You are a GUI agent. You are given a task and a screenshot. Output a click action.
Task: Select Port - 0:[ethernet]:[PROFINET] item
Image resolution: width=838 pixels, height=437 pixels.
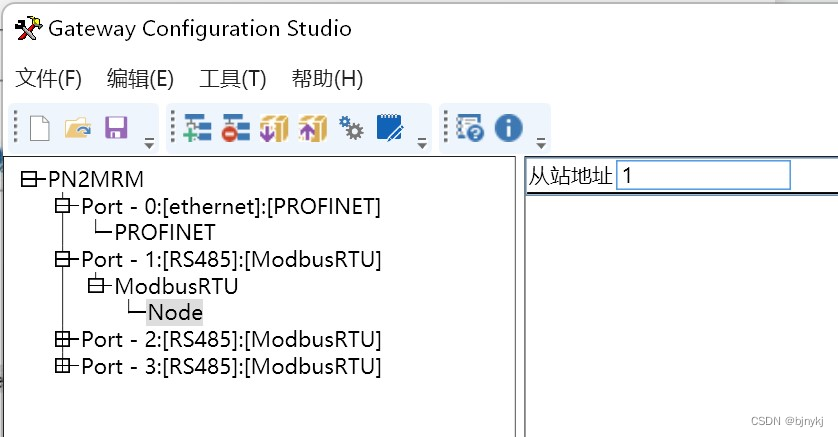pos(231,206)
